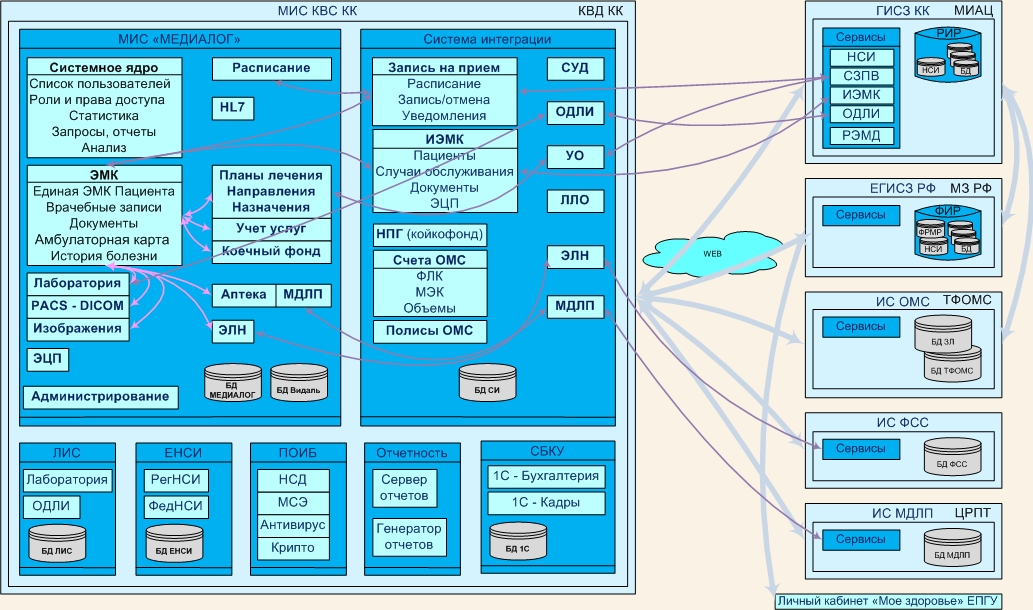Select the БД СИ database cylinder
This screenshot has width=1033, height=610.
click(x=488, y=383)
